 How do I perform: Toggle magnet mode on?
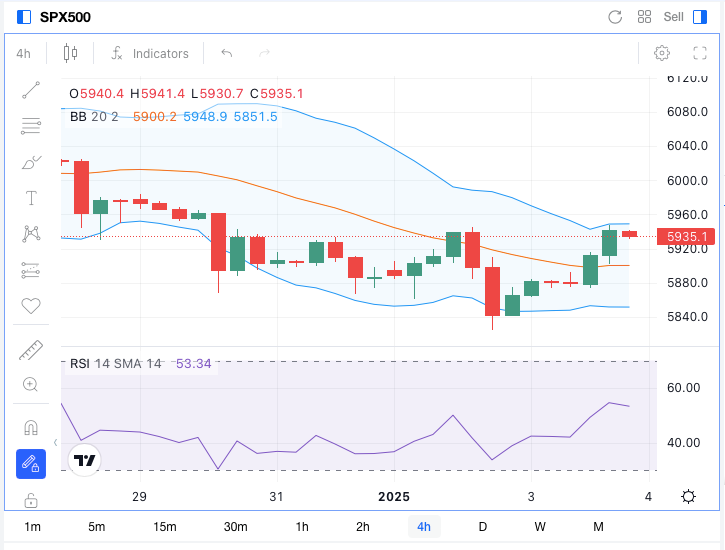click(30, 428)
